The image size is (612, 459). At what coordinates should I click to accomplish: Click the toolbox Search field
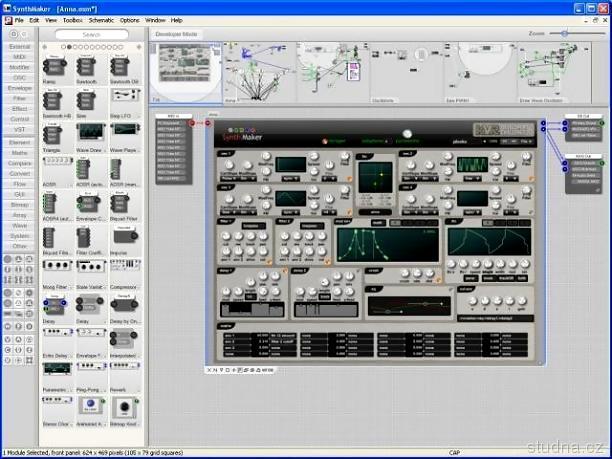coord(91,34)
